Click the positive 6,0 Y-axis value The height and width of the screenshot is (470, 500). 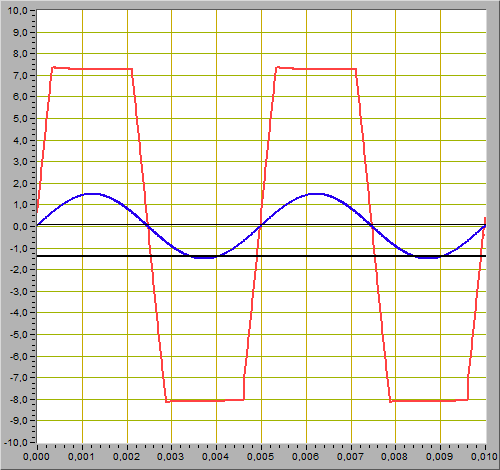[x=20, y=97]
